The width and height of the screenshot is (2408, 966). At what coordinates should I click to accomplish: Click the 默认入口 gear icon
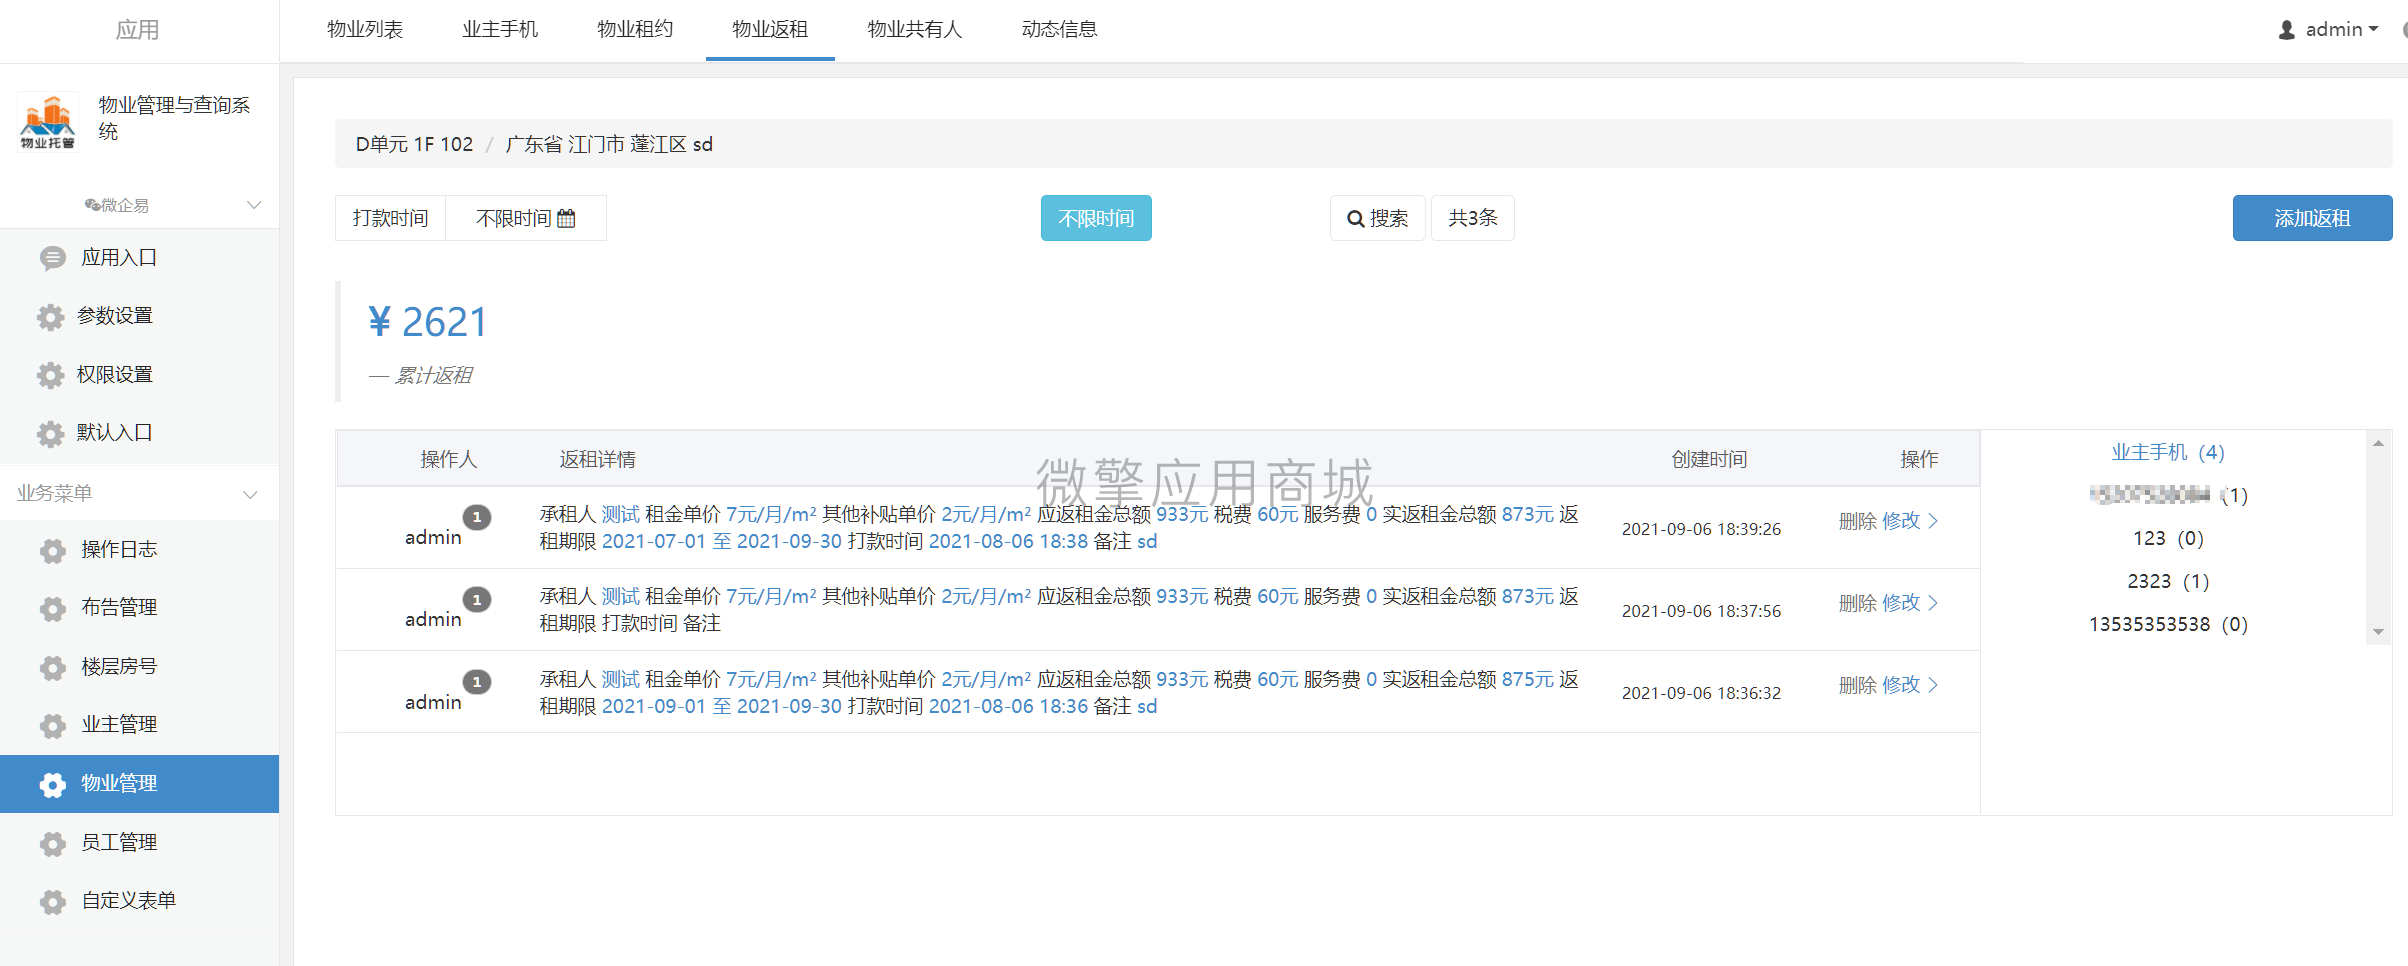[51, 434]
